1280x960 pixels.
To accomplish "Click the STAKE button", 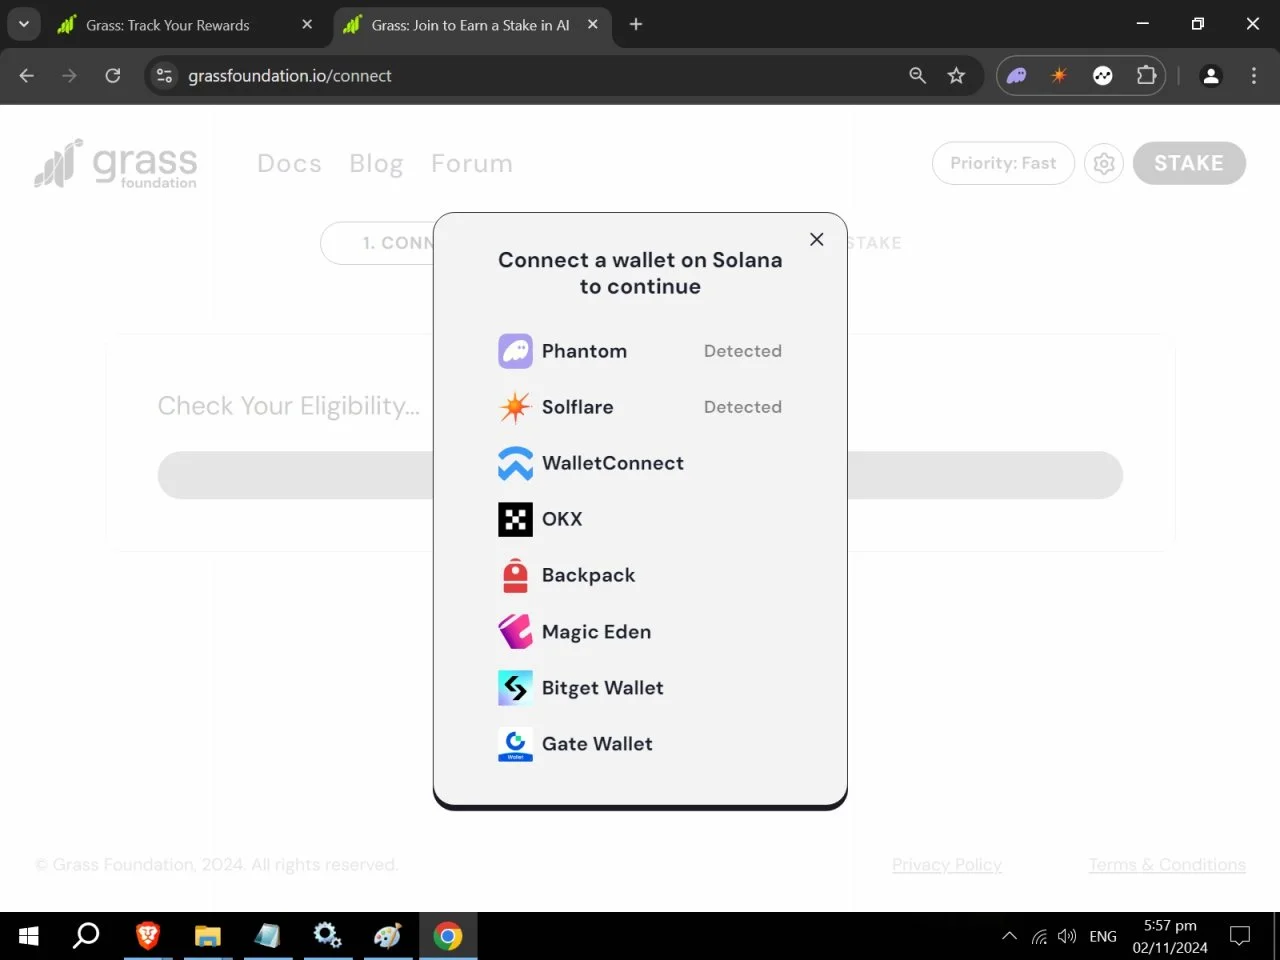I will click(1189, 163).
